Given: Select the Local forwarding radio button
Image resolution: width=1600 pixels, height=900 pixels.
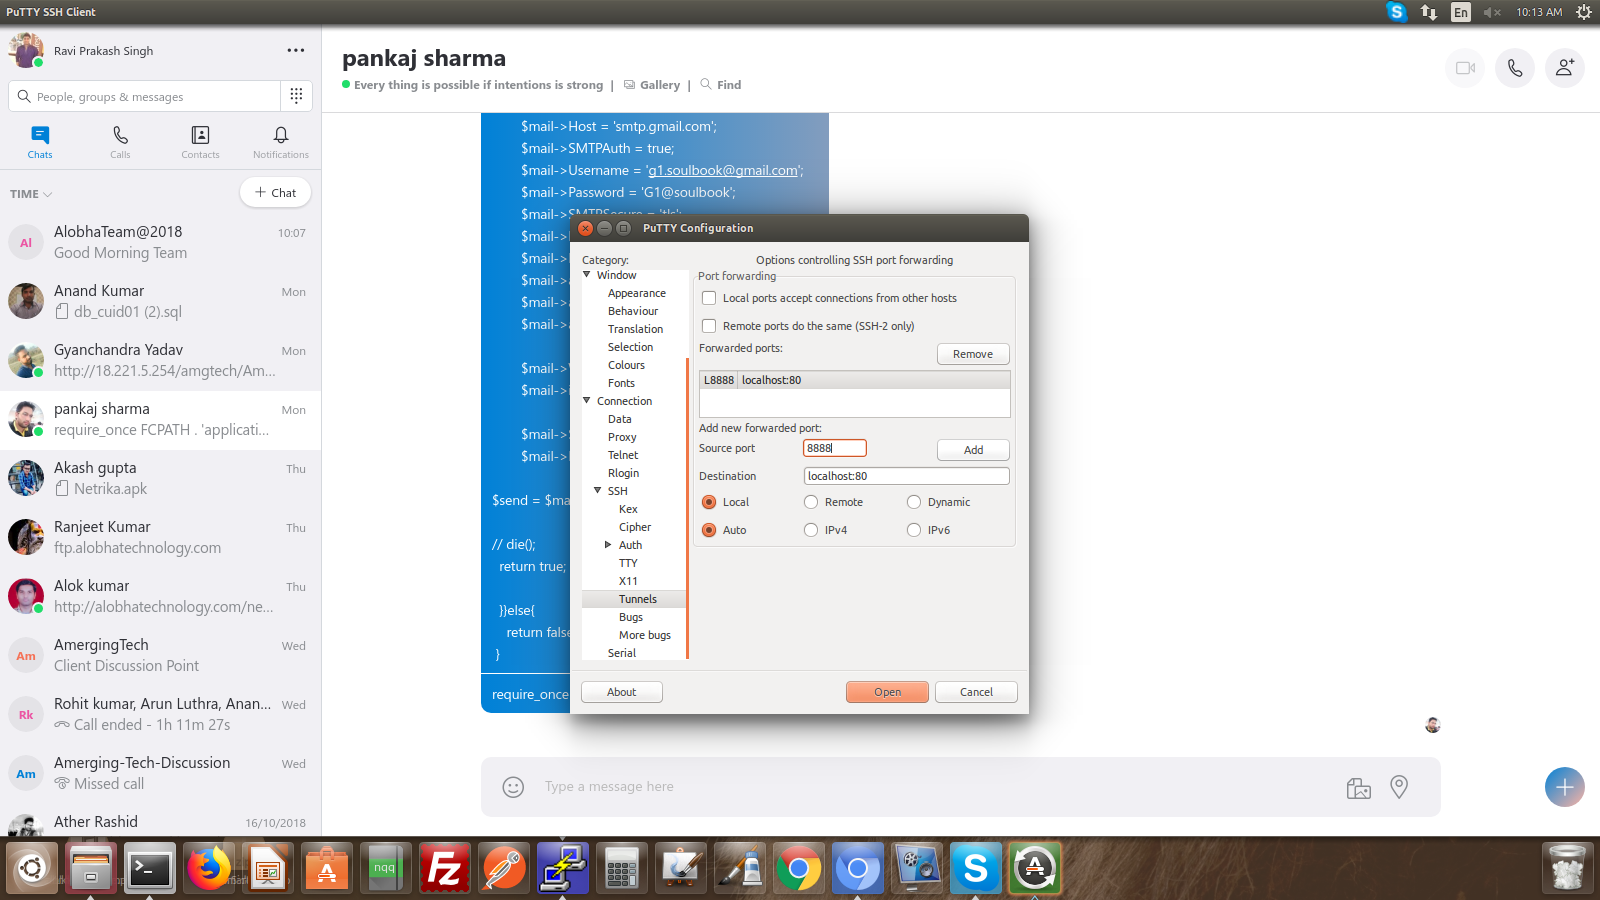Looking at the screenshot, I should [709, 502].
